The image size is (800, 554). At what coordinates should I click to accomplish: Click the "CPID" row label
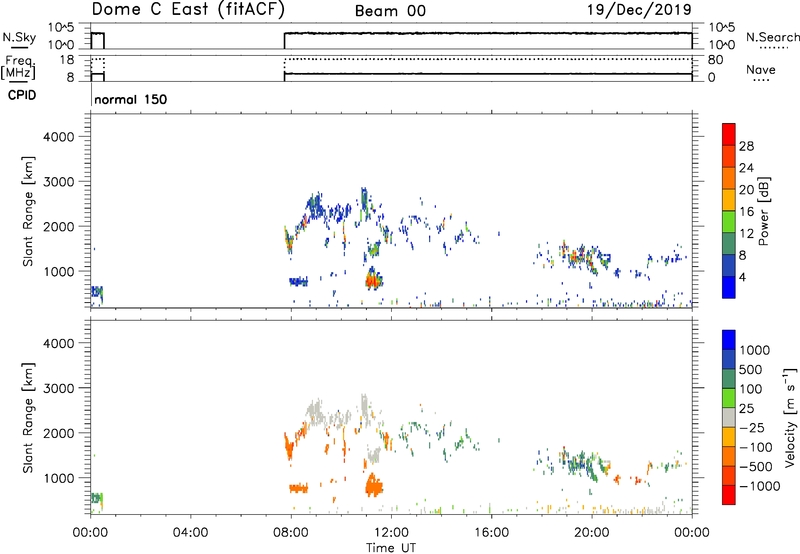pyautogui.click(x=22, y=95)
